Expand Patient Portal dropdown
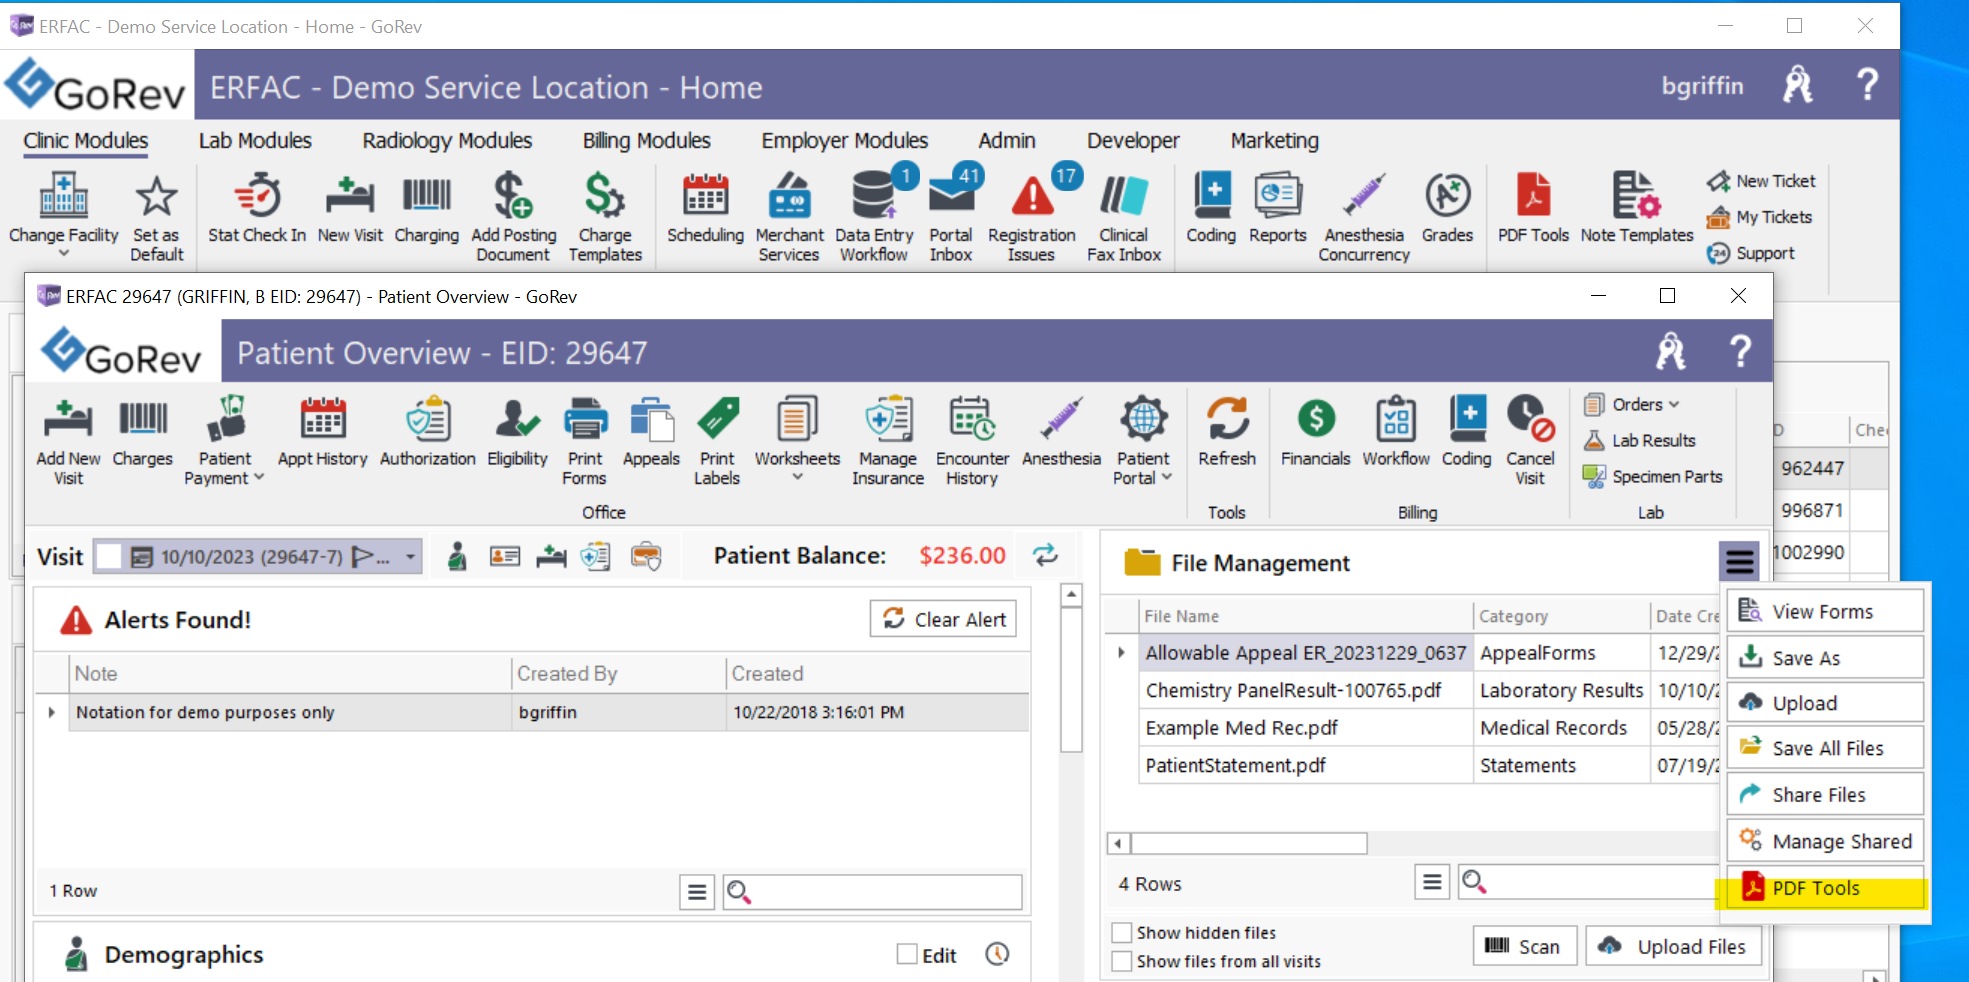This screenshot has width=1969, height=982. click(1166, 478)
